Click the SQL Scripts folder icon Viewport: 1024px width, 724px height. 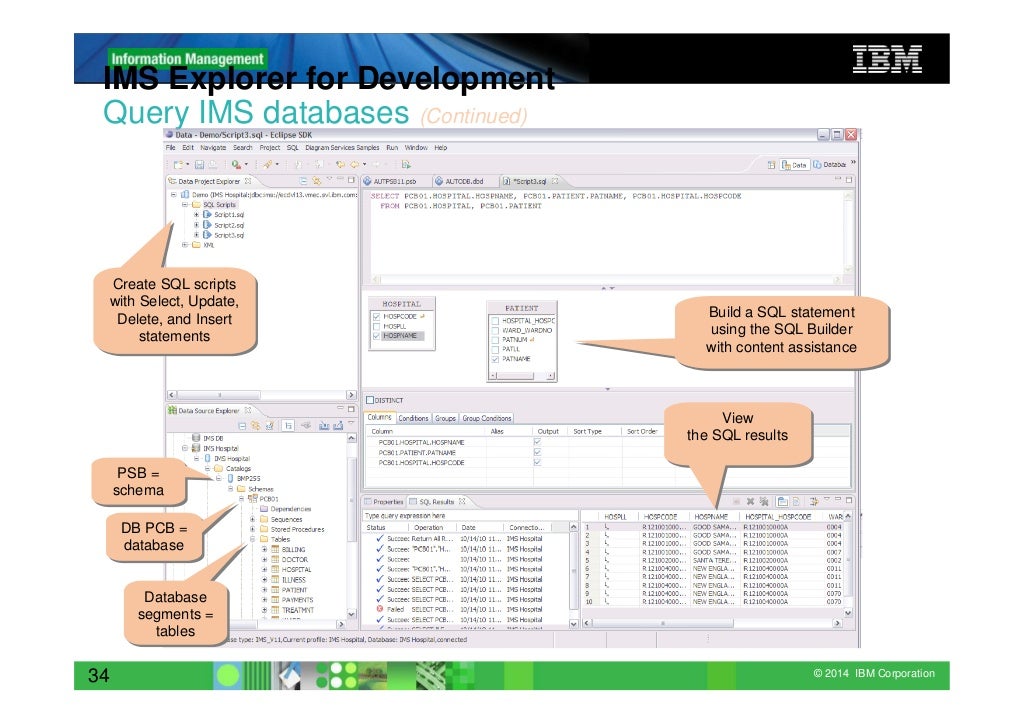click(x=196, y=204)
